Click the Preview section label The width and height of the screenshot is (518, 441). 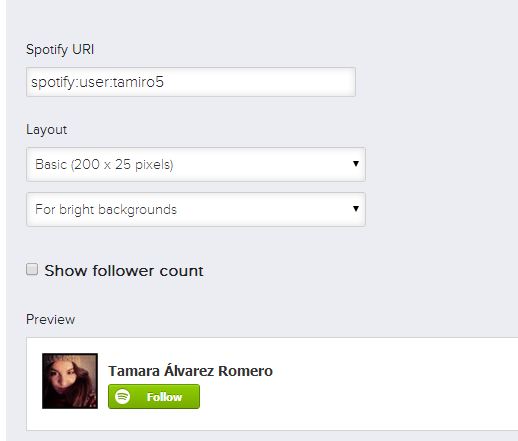(x=51, y=319)
